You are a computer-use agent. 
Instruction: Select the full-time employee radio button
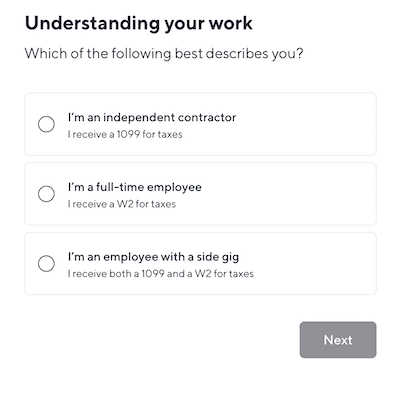click(46, 194)
